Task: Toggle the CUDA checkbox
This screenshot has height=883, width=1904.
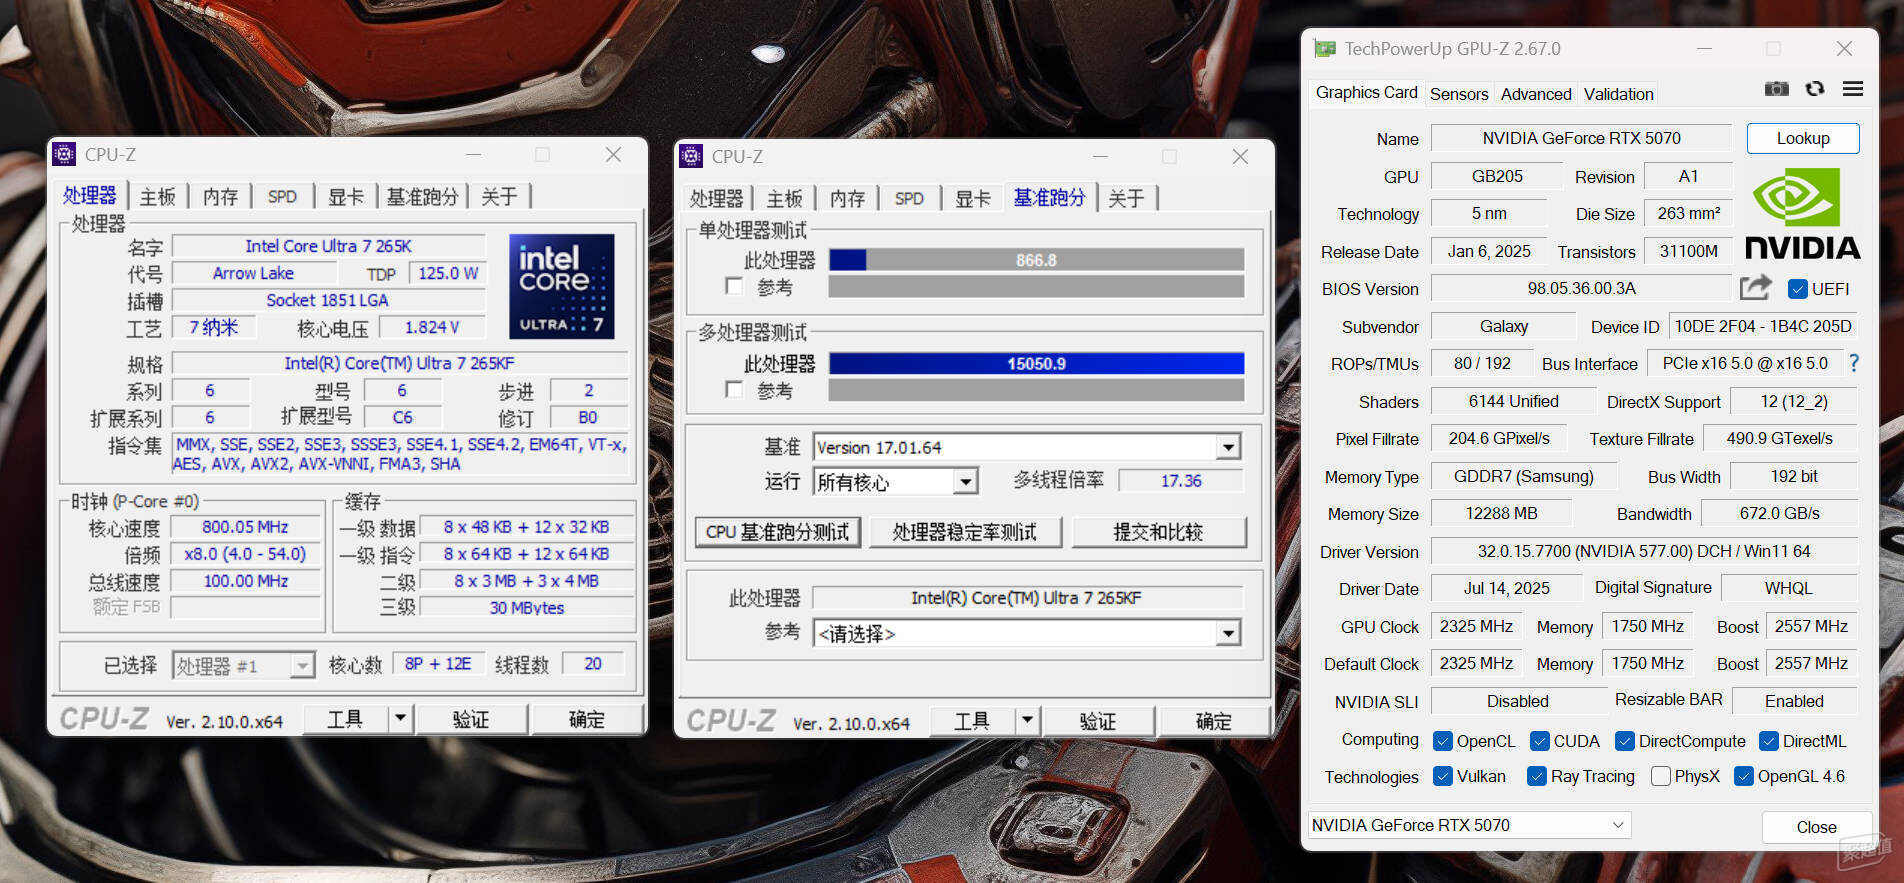Action: pyautogui.click(x=1540, y=741)
